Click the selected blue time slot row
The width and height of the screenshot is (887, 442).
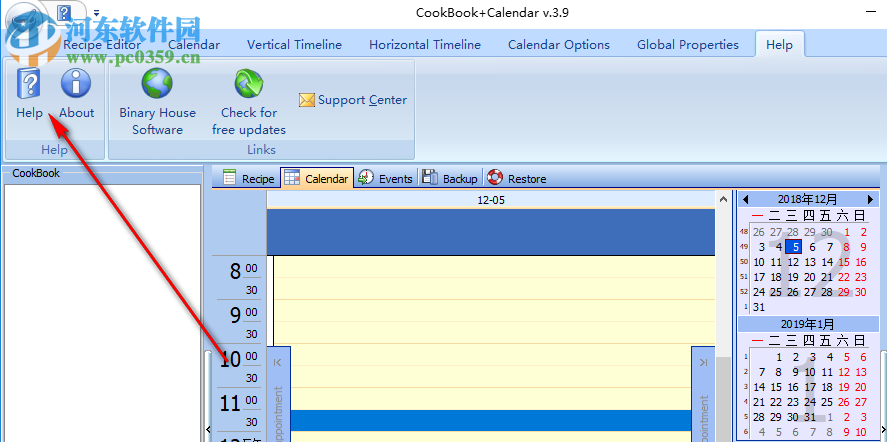point(490,420)
